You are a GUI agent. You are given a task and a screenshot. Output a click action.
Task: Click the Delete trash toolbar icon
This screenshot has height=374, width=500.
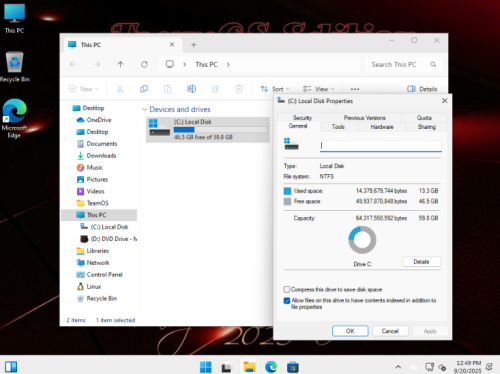[x=239, y=89]
